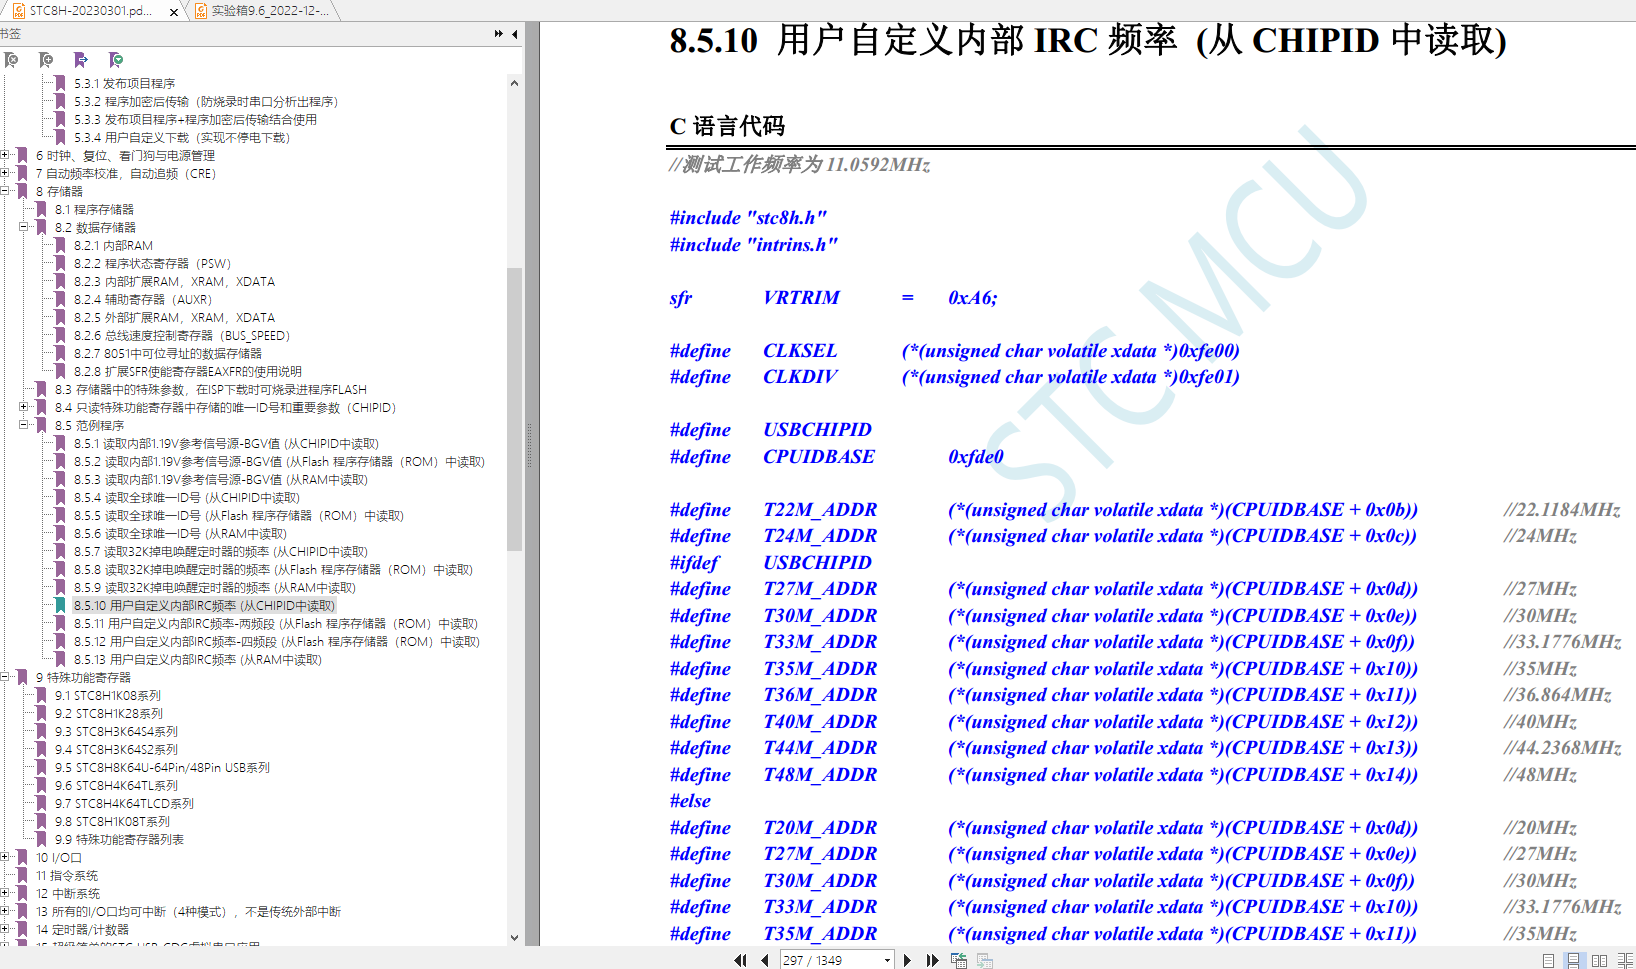Expand bookmark 12 中断系统

pyautogui.click(x=5, y=893)
